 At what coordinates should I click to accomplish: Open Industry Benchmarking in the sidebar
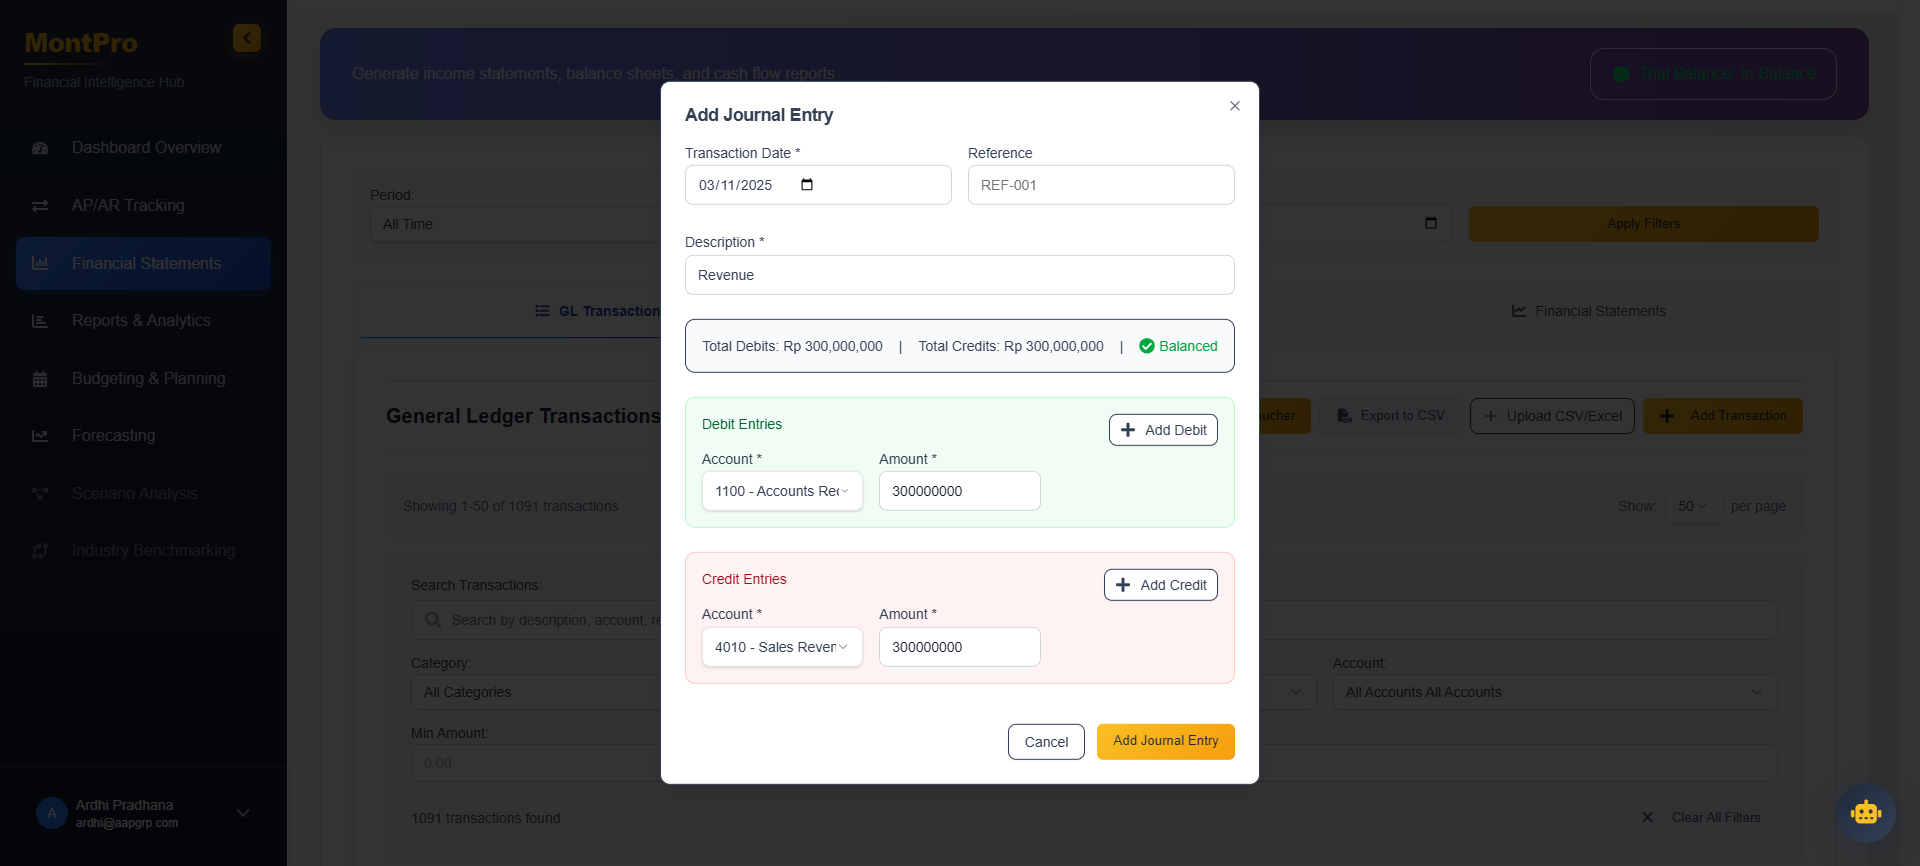(143, 551)
